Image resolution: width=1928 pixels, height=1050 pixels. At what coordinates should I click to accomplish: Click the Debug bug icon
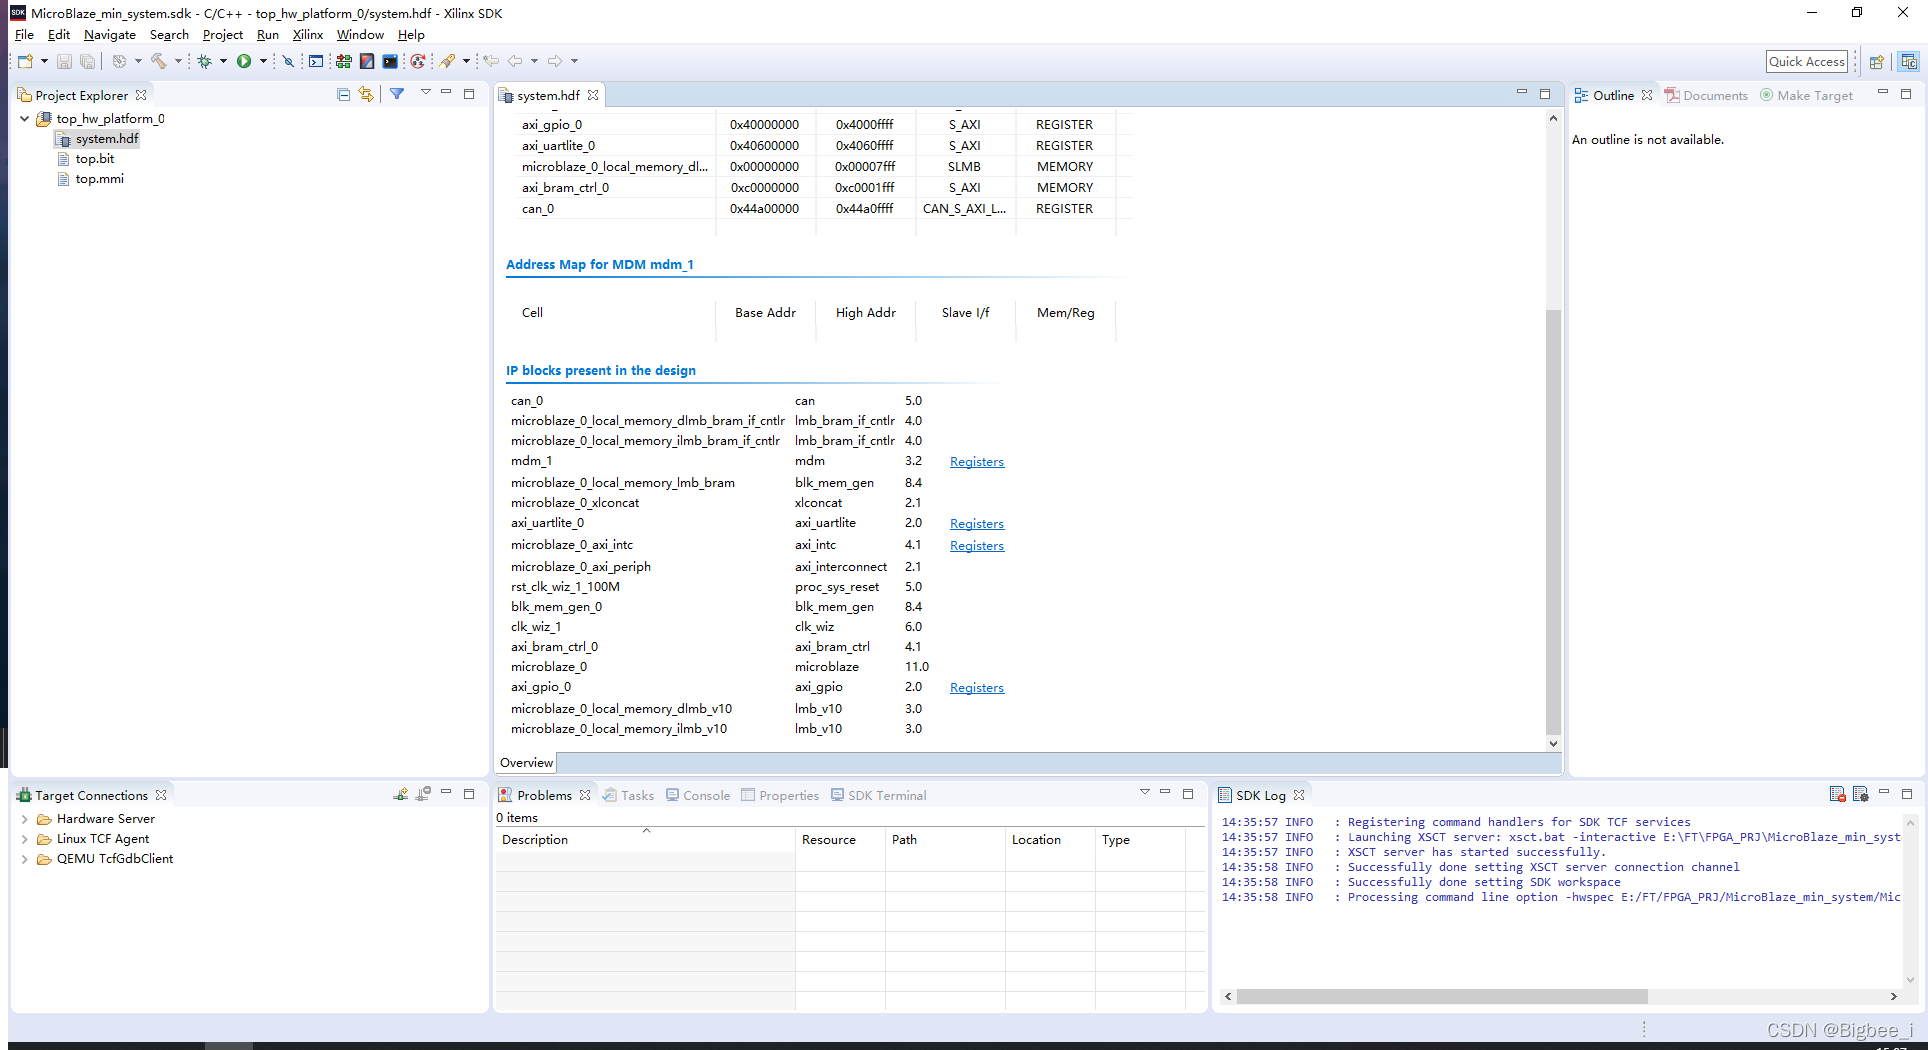coord(204,61)
